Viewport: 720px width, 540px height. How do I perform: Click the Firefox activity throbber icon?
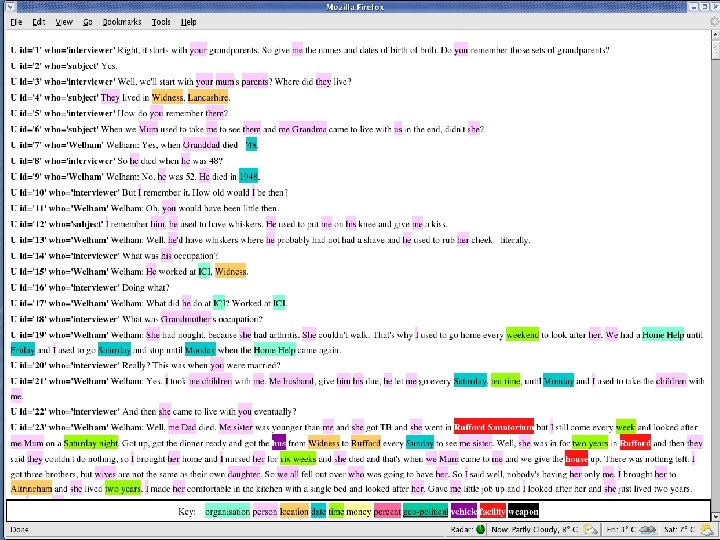(714, 22)
